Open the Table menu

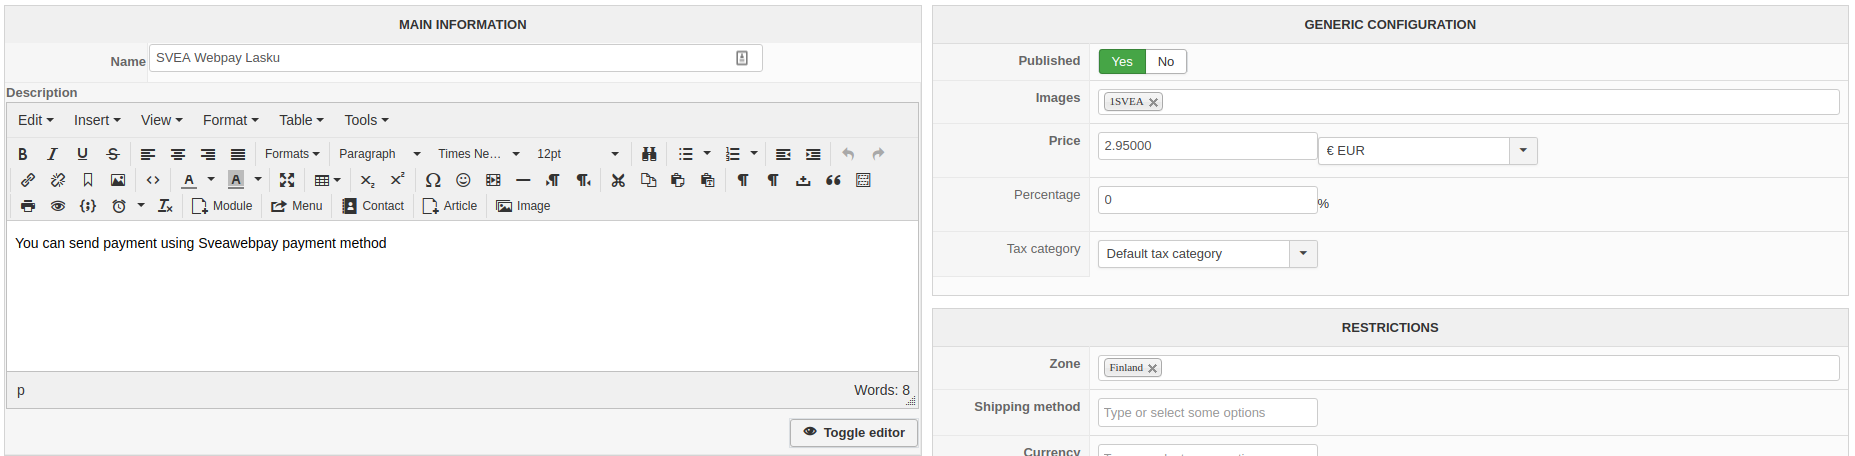coord(301,120)
